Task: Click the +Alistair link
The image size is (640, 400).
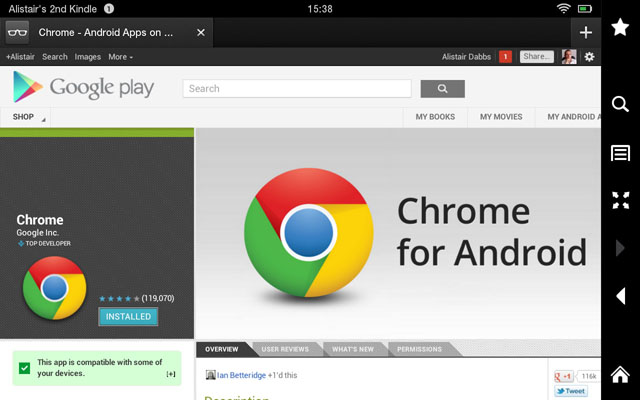Action: [20, 57]
